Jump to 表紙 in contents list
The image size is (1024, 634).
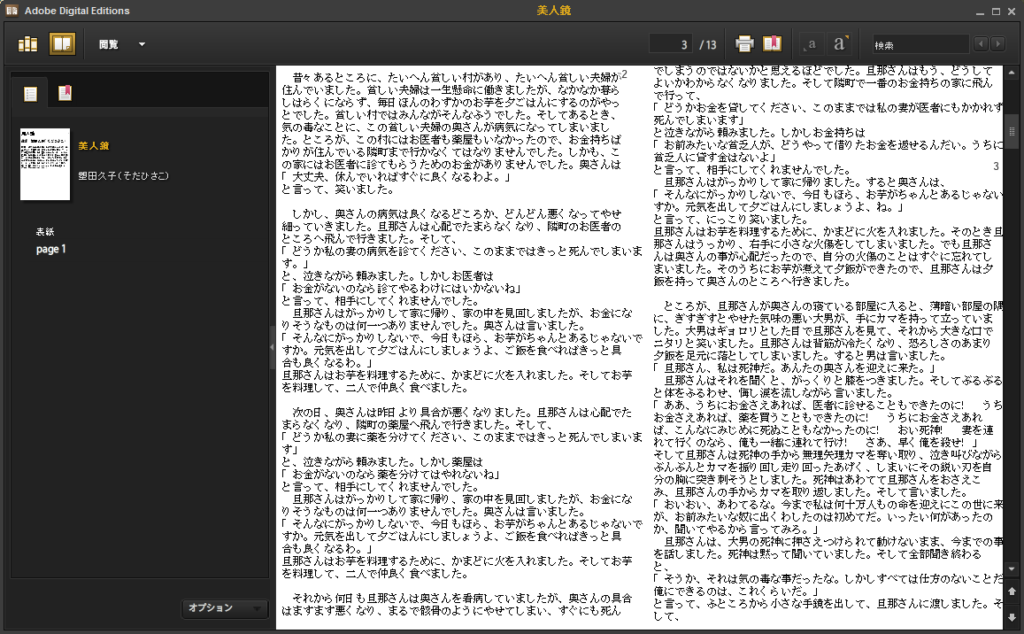[x=45, y=231]
